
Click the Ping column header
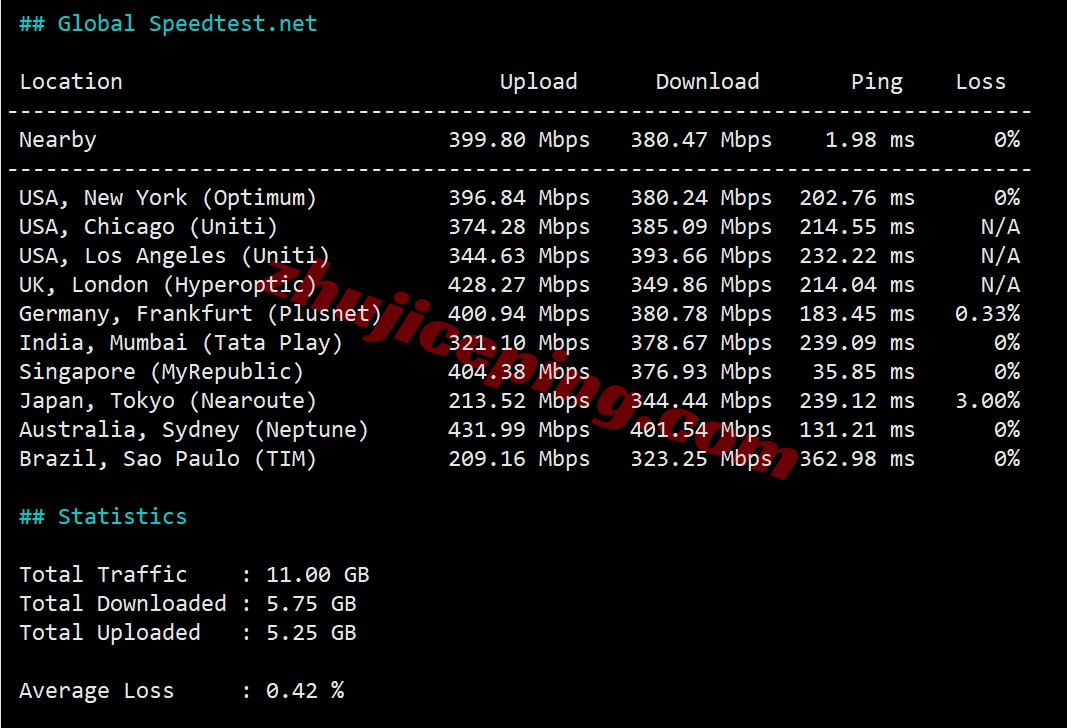click(x=876, y=82)
